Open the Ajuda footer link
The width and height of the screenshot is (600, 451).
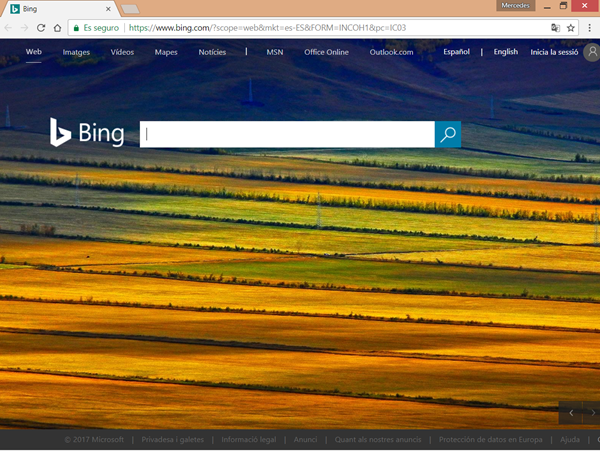point(570,440)
